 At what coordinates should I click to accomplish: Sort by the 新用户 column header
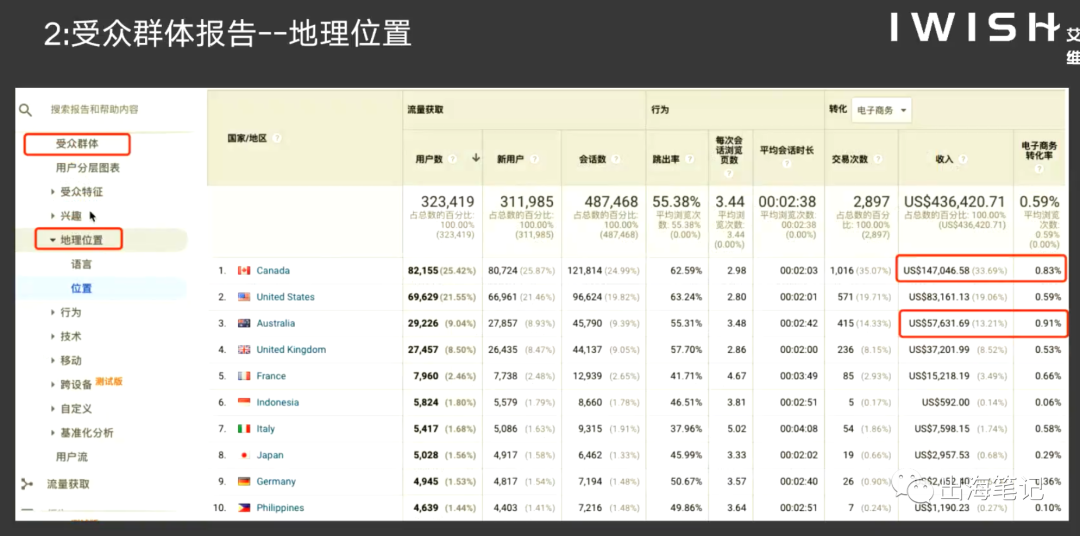click(x=510, y=159)
